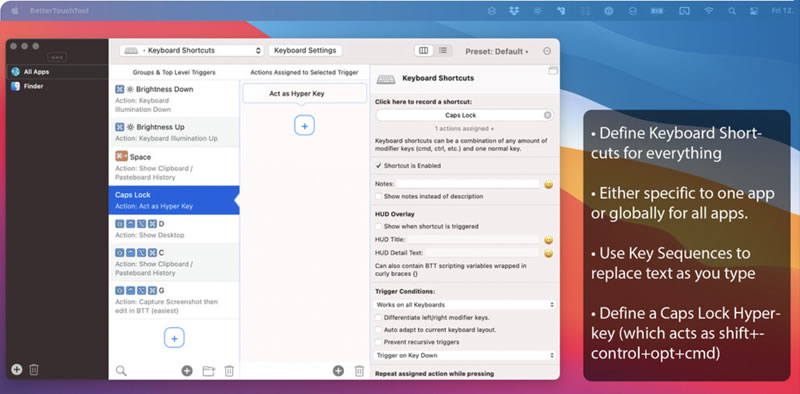
Task: Open Spotlight search in menu bar
Action: tap(732, 11)
